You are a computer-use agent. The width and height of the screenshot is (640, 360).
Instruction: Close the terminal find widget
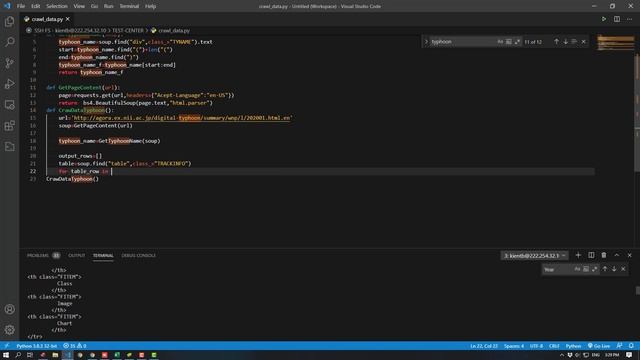click(623, 269)
